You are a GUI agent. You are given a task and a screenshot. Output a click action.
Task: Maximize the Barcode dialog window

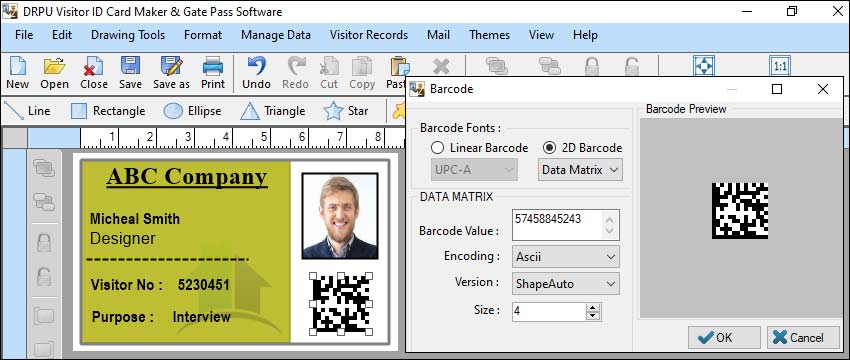(x=777, y=89)
